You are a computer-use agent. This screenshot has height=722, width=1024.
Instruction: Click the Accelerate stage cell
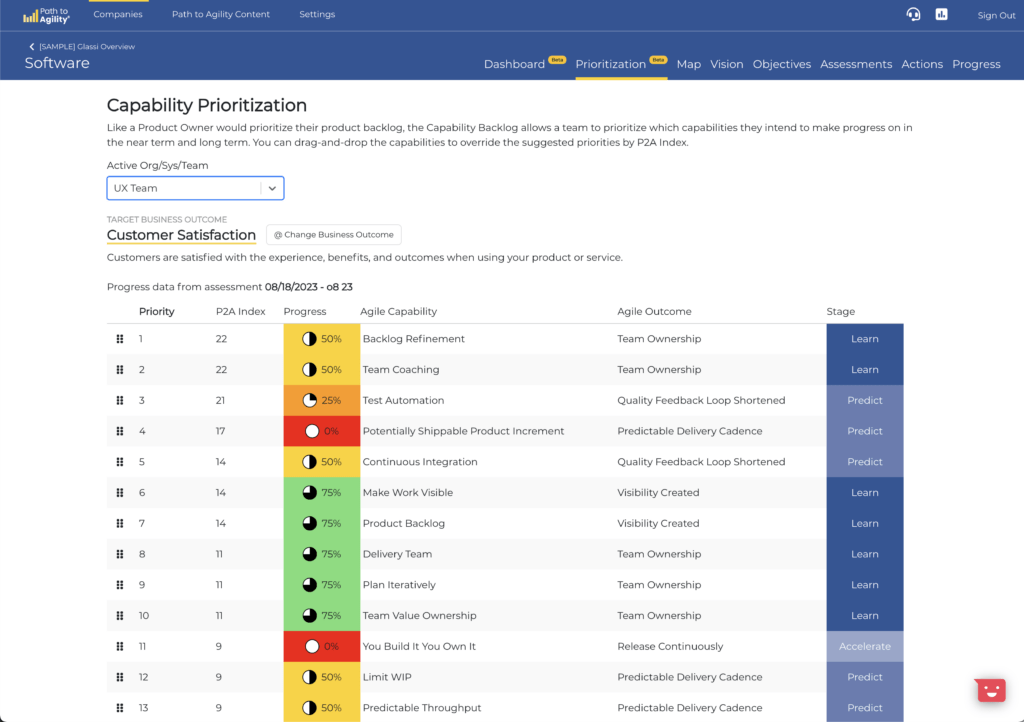(x=865, y=646)
